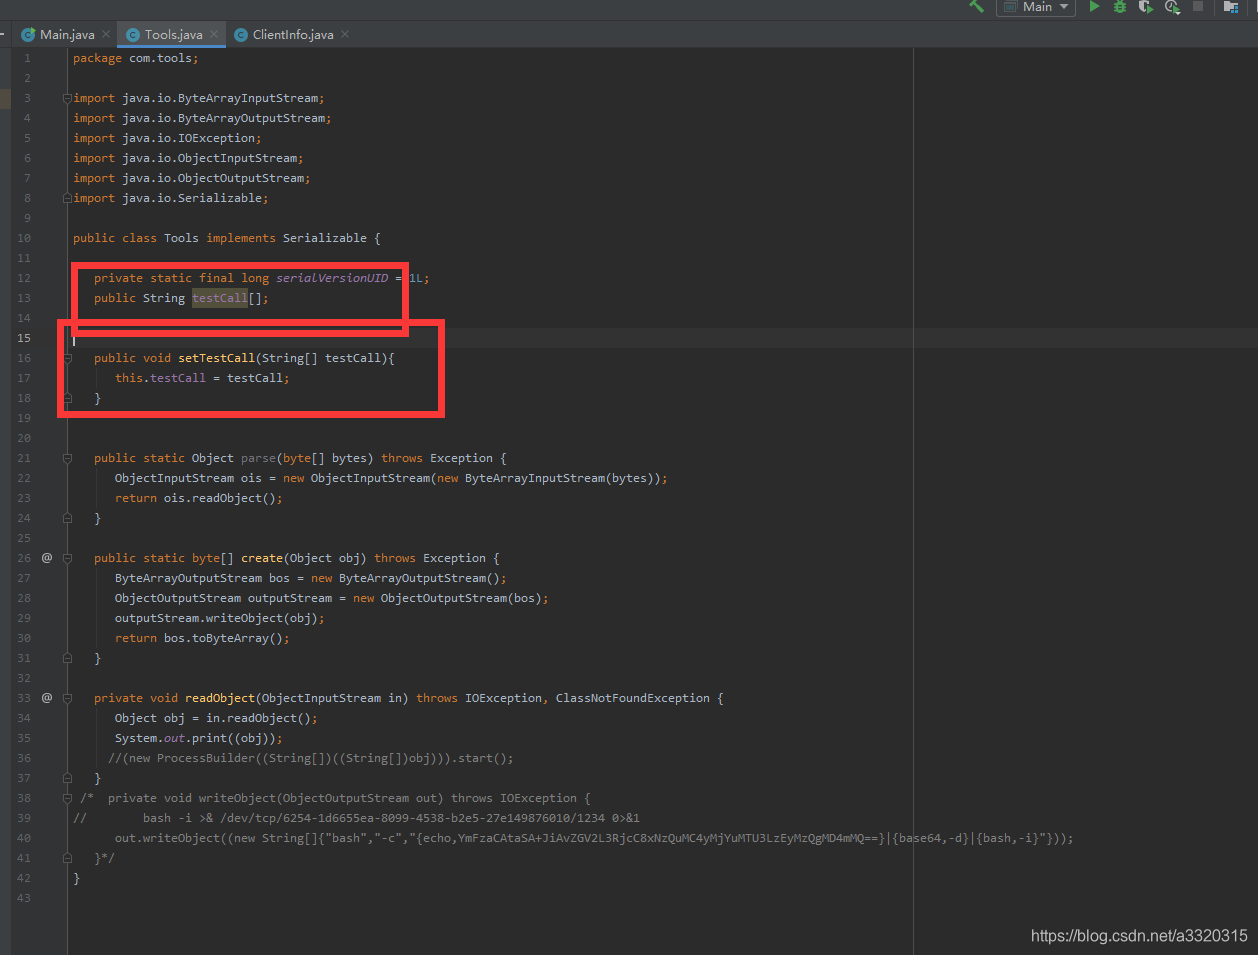Image resolution: width=1258 pixels, height=955 pixels.
Task: Click the gray stop square icon
Action: 1198,6
